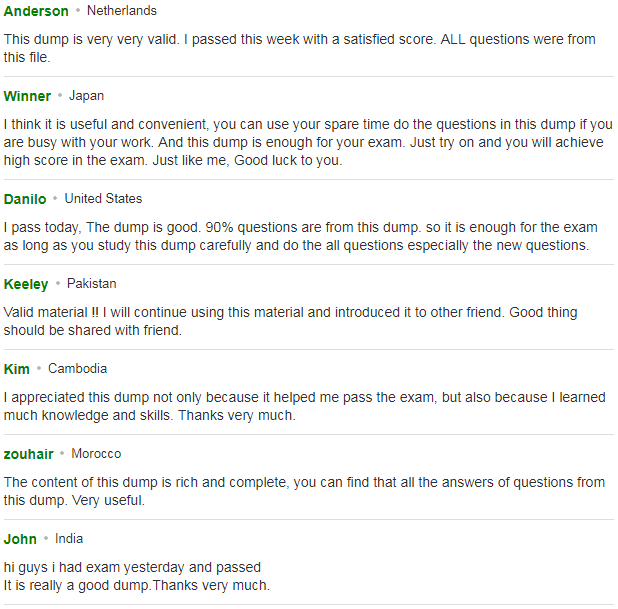Click the India country label
618x609 pixels.
(x=69, y=539)
